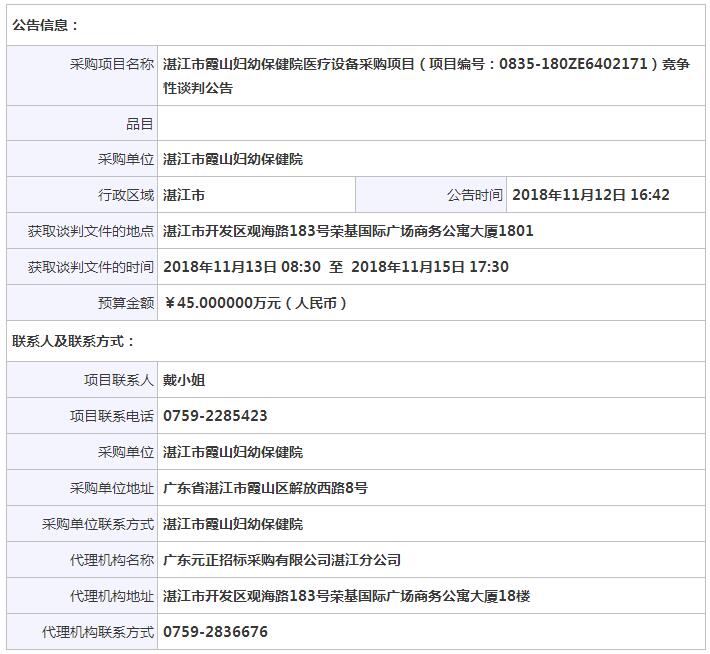Screen dimensions: 710x654
Task: Click the 行政区域 value 湛江市
Action: 184,195
